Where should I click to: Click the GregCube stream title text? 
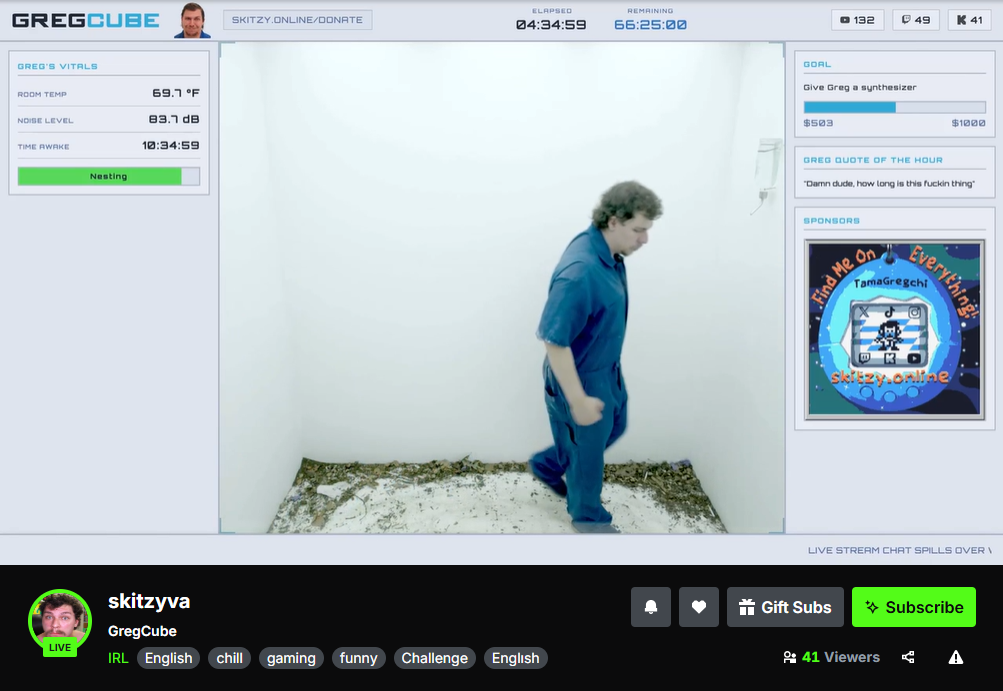pyautogui.click(x=142, y=631)
